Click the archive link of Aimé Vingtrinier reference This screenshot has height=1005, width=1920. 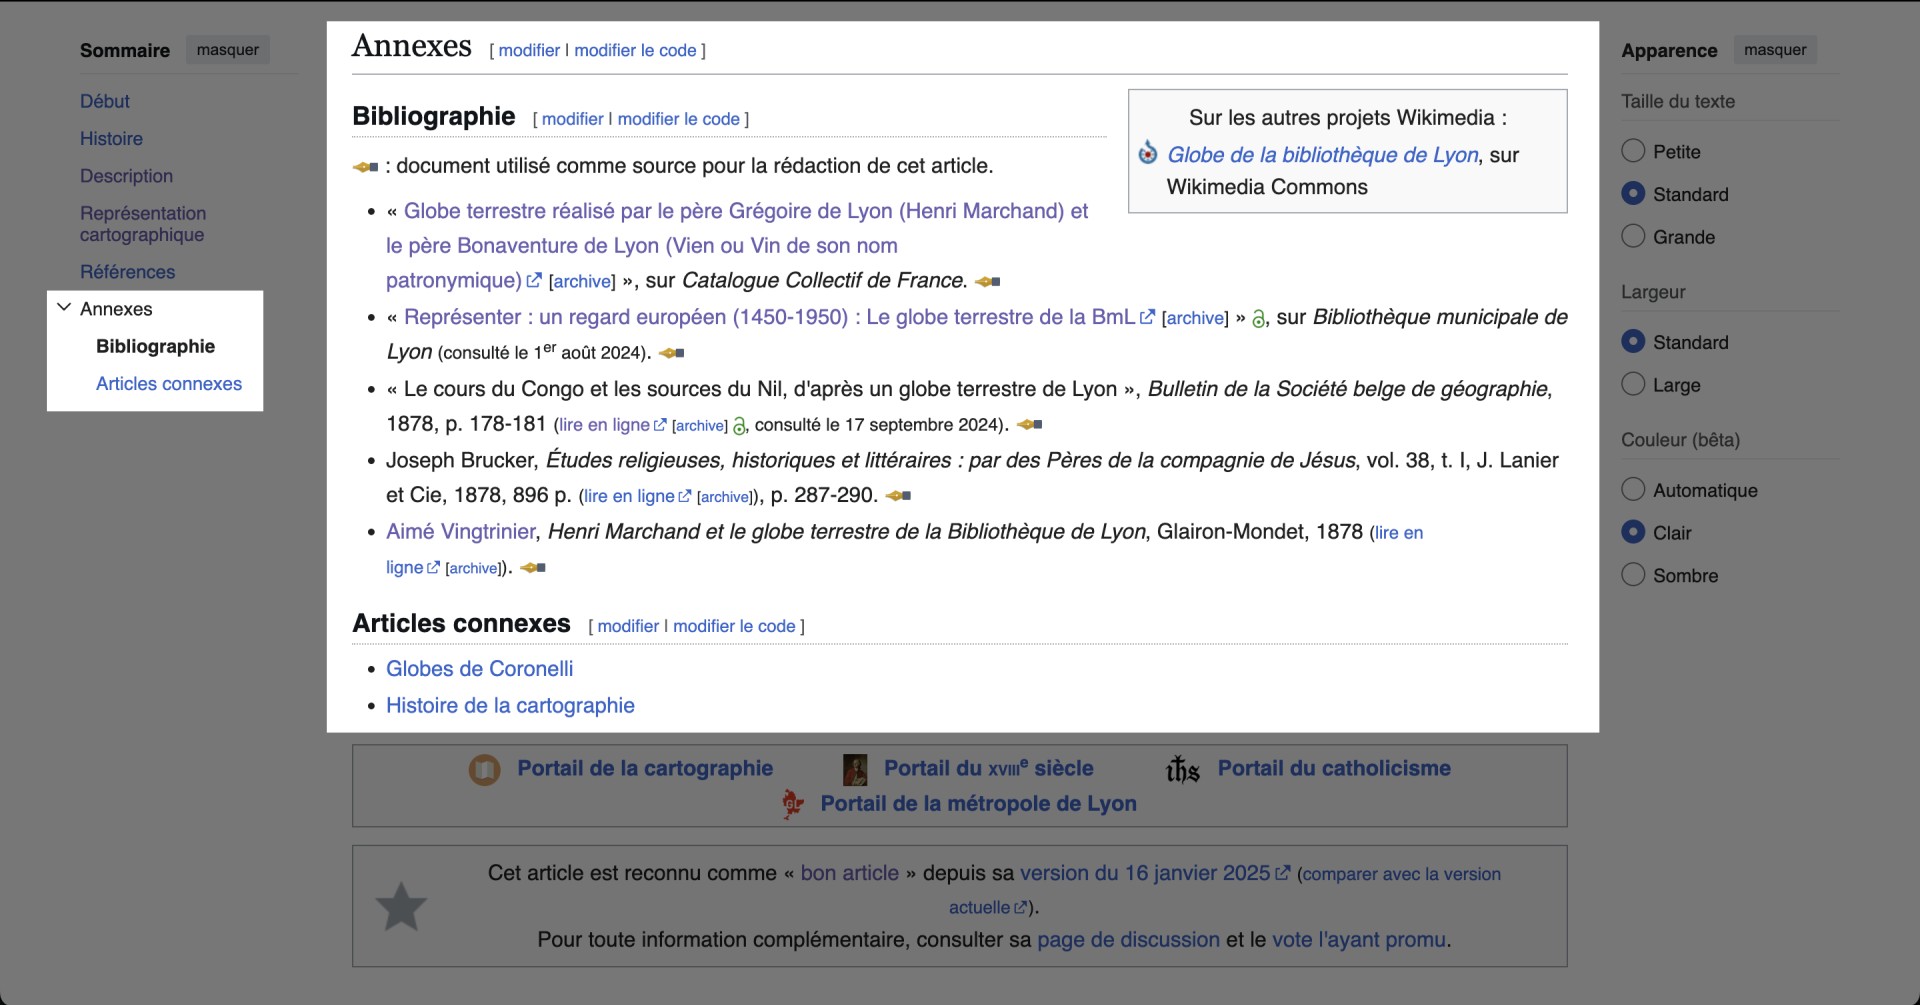[472, 567]
